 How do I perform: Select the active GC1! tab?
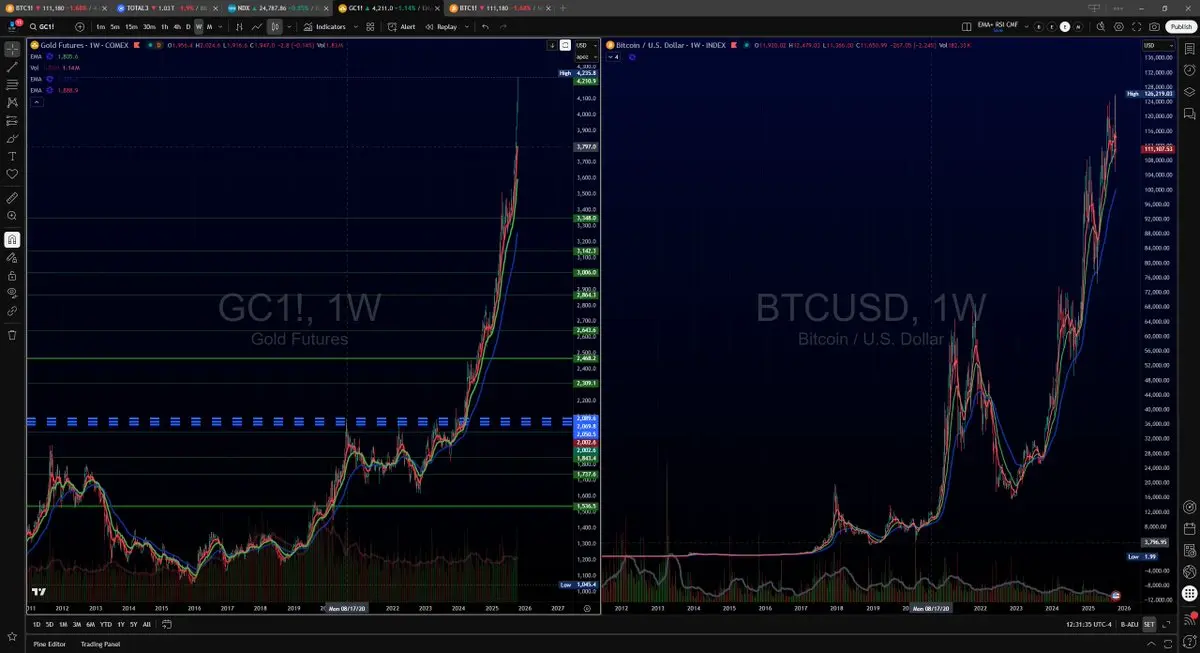click(x=389, y=7)
